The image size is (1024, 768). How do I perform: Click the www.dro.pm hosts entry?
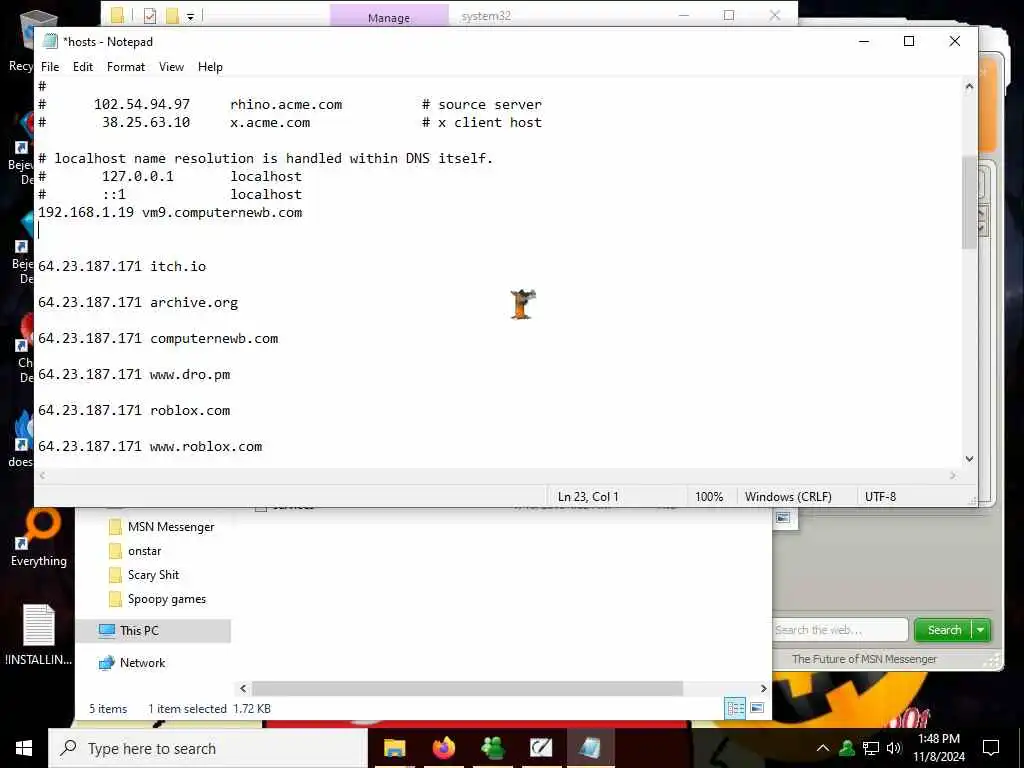coord(134,374)
